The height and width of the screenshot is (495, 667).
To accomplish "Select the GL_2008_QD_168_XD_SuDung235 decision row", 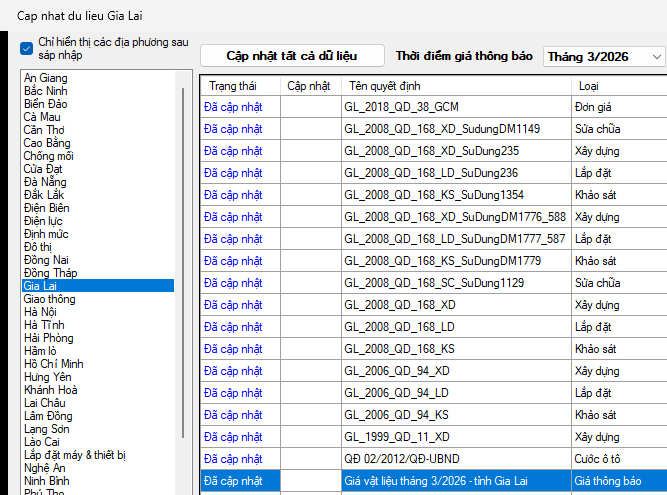I will pyautogui.click(x=431, y=150).
